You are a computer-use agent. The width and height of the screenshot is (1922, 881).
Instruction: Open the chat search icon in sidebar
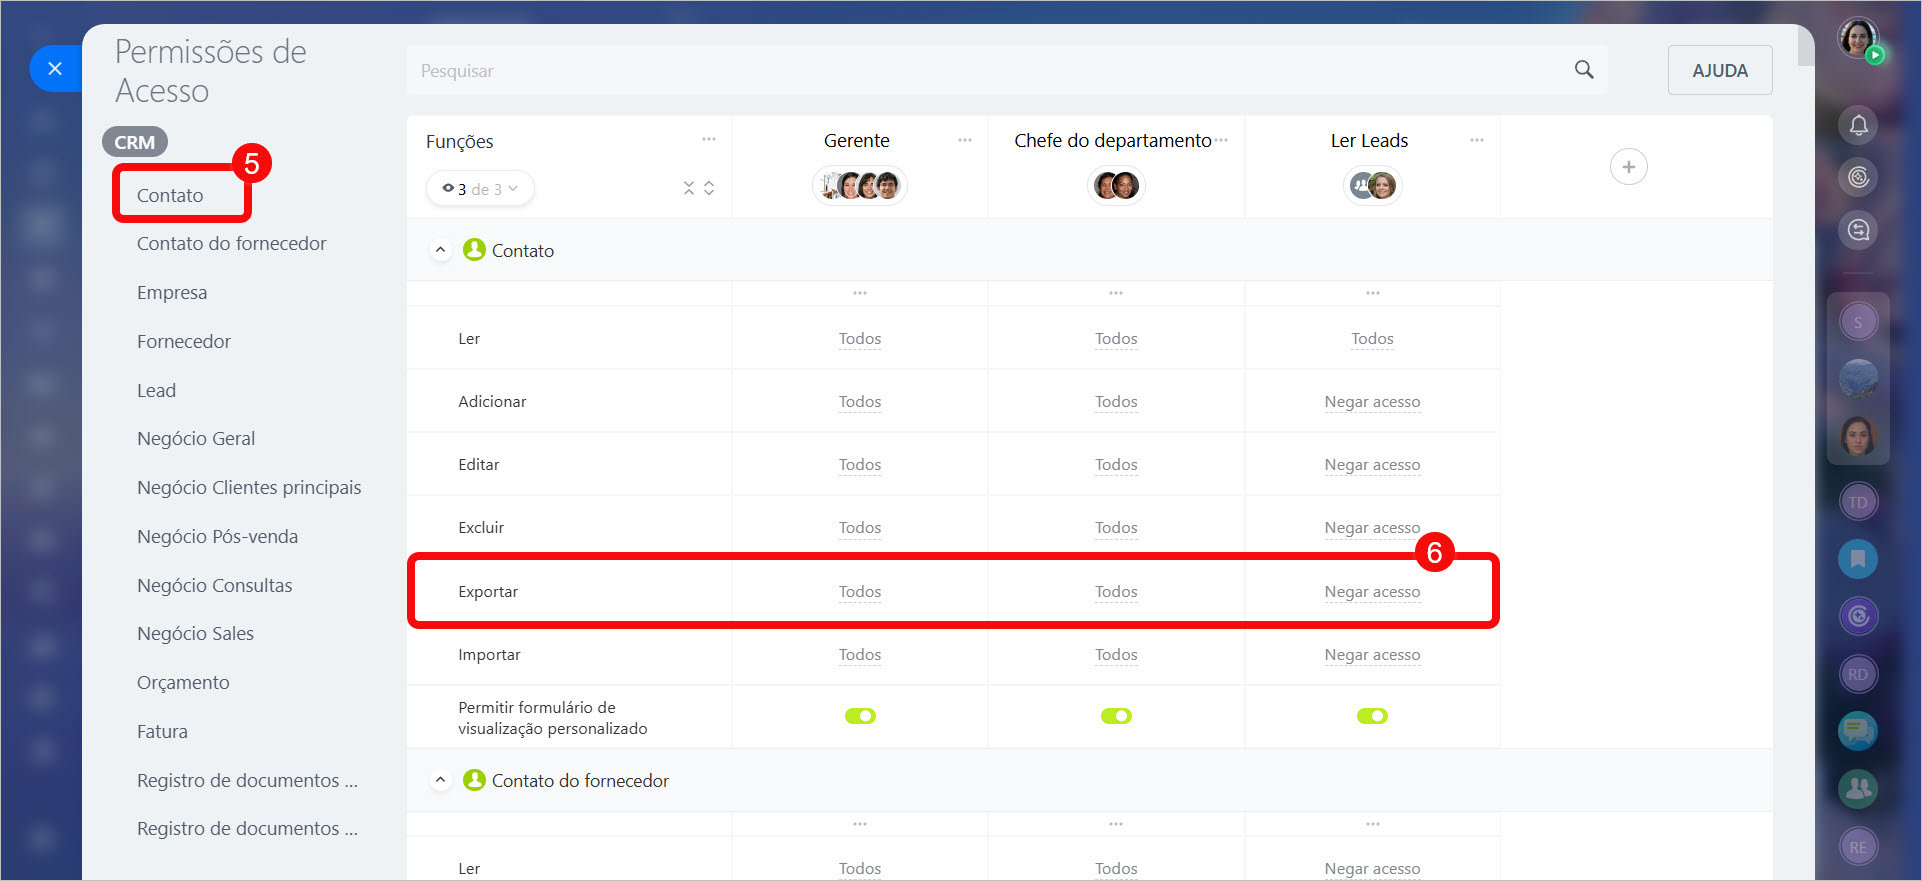tap(1858, 230)
